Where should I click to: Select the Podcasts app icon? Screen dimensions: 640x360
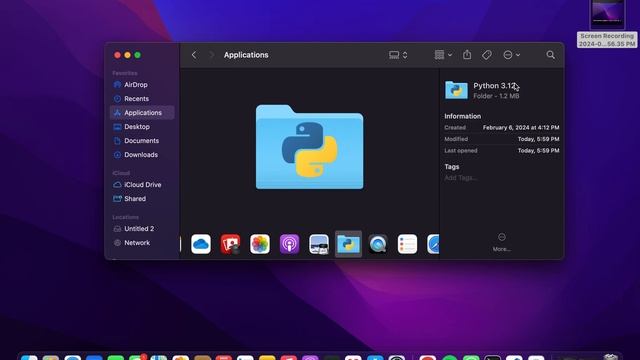[x=289, y=244]
